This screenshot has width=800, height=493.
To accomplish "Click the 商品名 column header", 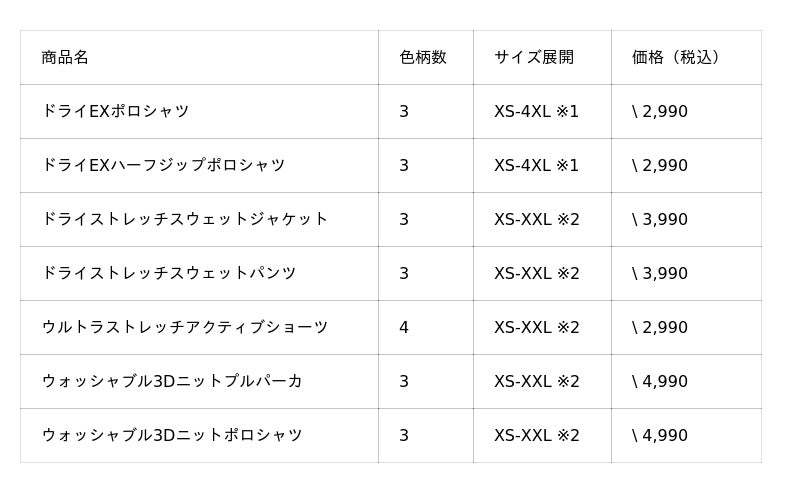I will (65, 57).
